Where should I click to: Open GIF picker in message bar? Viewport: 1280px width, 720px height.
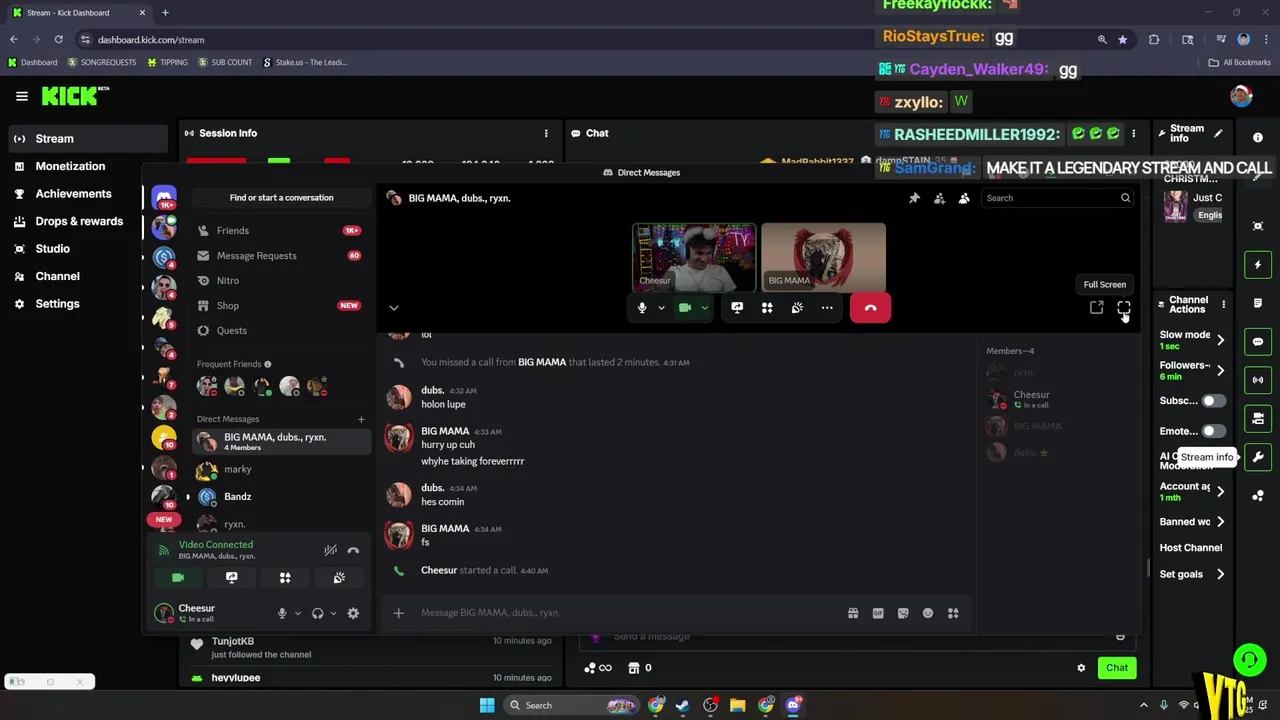pyautogui.click(x=878, y=613)
